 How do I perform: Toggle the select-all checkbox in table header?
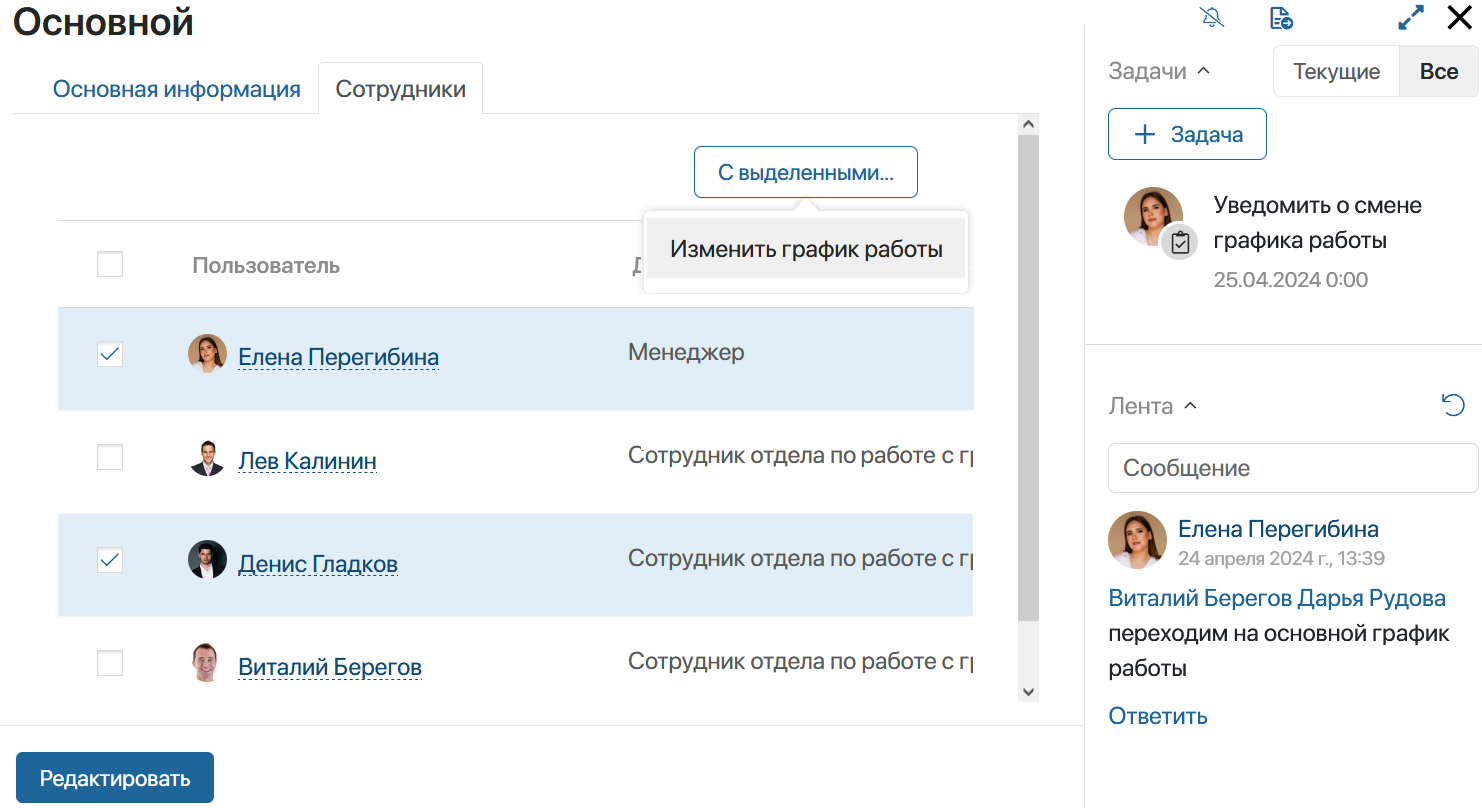[110, 264]
